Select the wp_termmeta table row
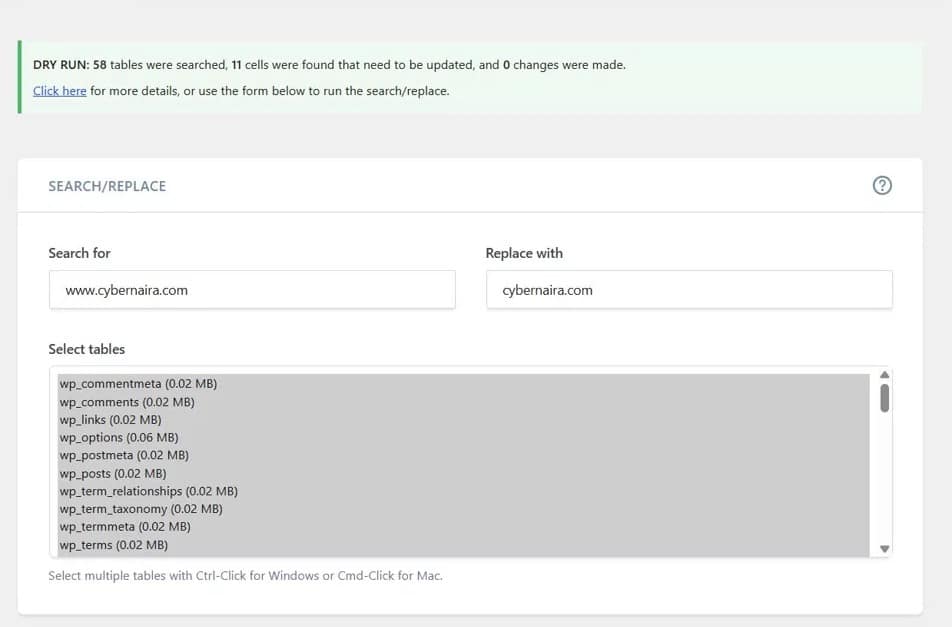Screen dimensions: 952x627 [x=463, y=527]
